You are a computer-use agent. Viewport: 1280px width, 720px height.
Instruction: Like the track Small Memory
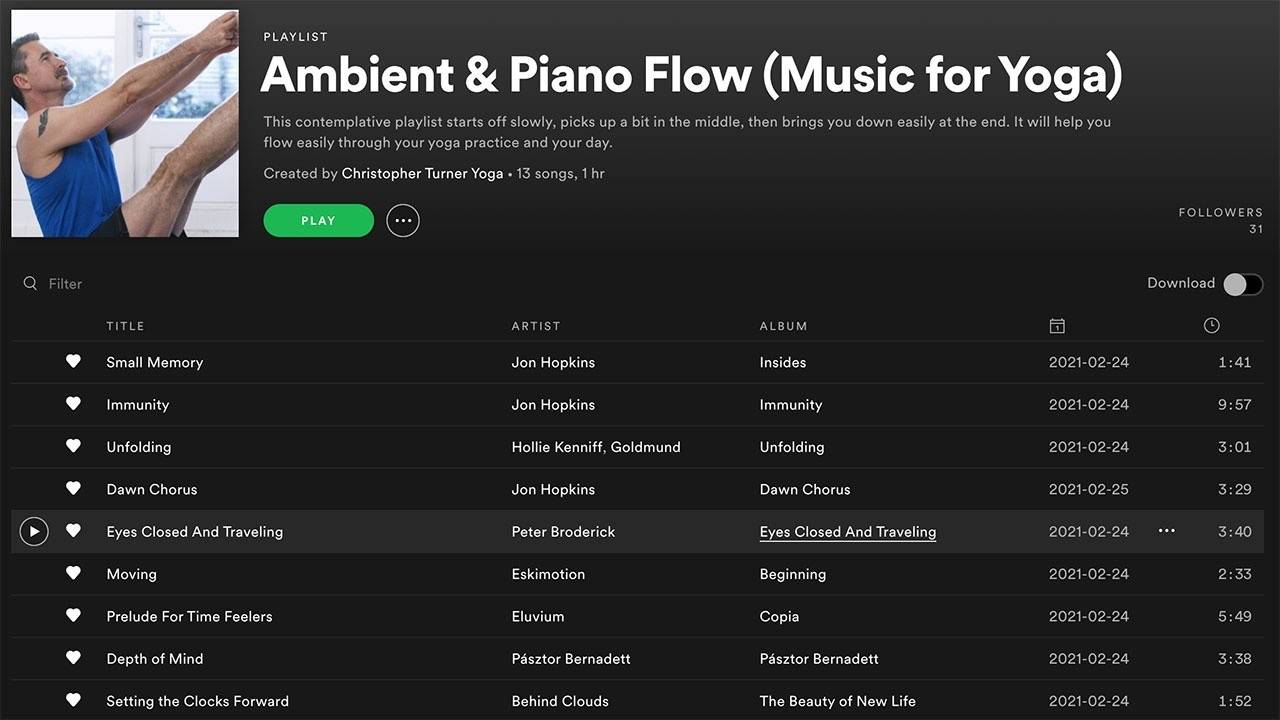coord(73,362)
